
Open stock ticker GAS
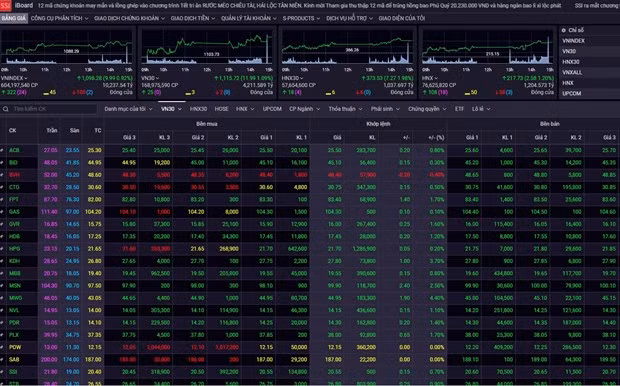pyautogui.click(x=14, y=212)
